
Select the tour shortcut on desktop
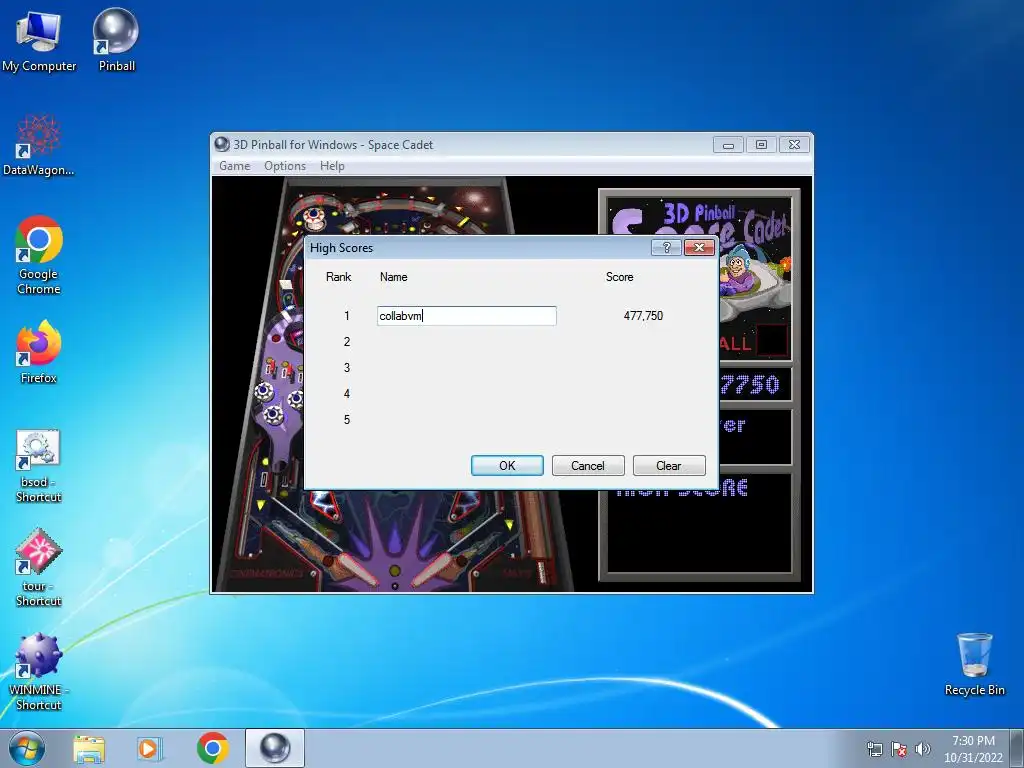(39, 568)
